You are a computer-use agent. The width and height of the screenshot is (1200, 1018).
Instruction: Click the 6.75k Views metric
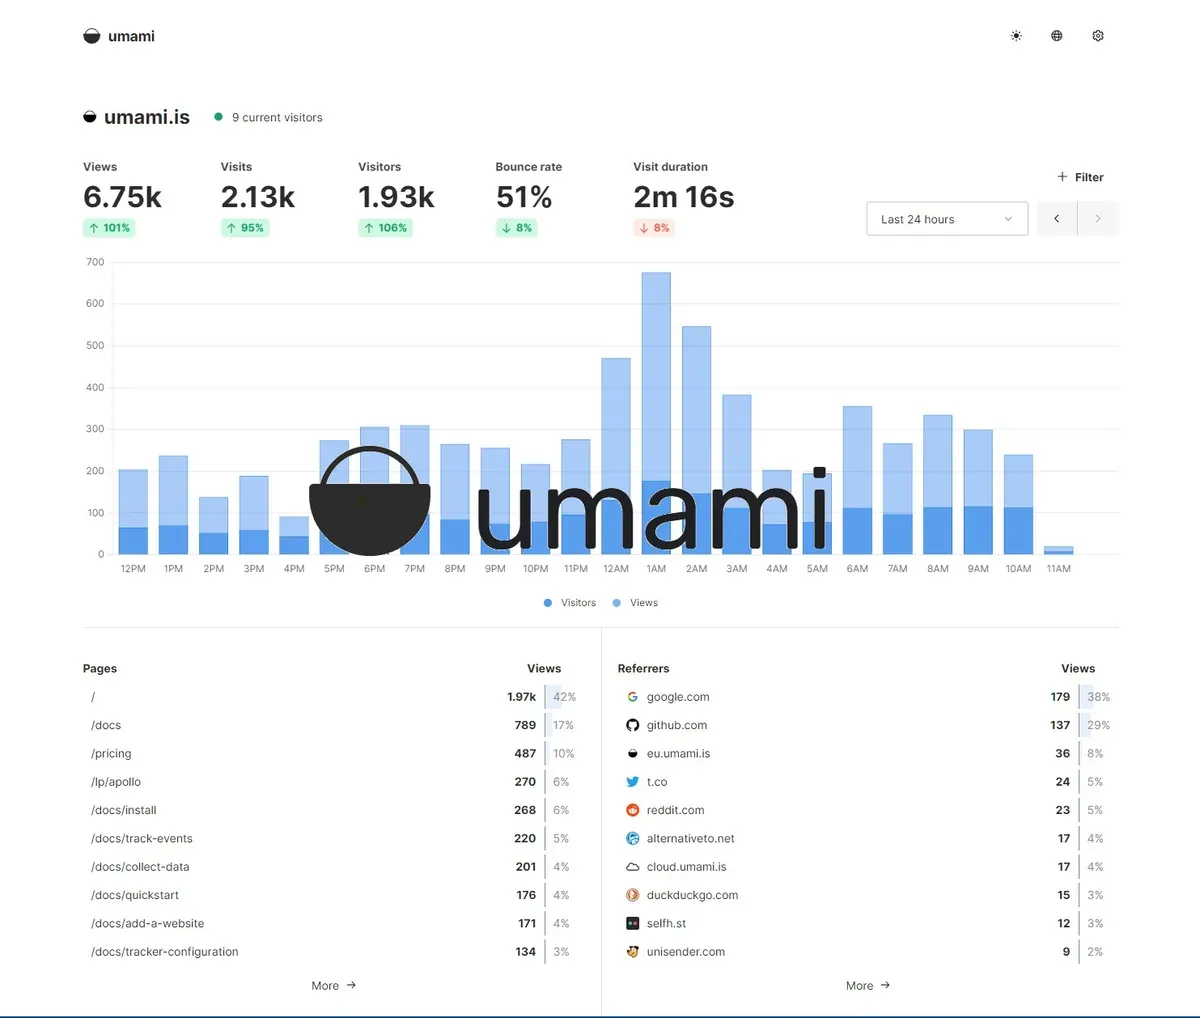pos(122,197)
